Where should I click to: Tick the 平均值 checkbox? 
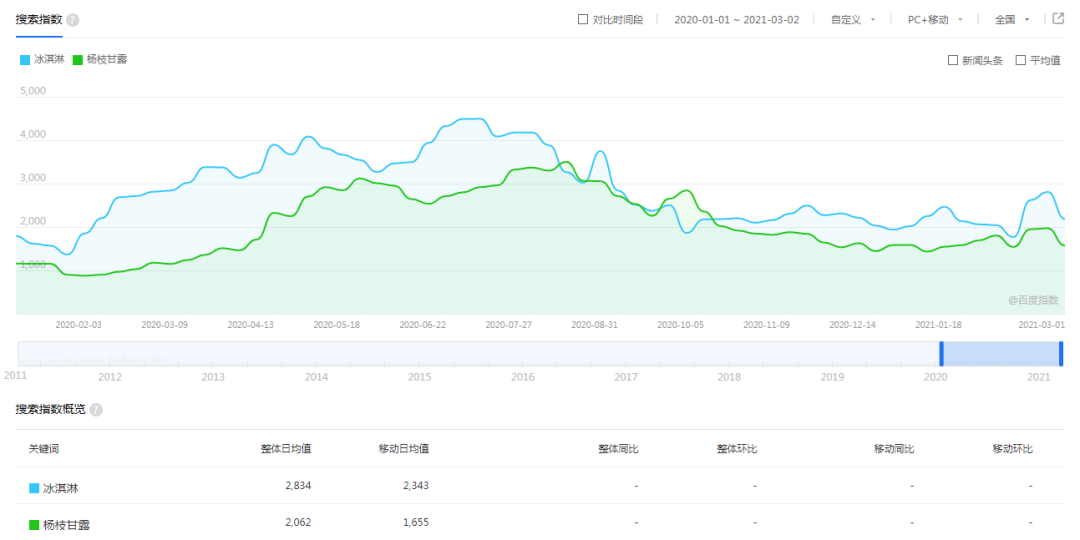pyautogui.click(x=1021, y=60)
